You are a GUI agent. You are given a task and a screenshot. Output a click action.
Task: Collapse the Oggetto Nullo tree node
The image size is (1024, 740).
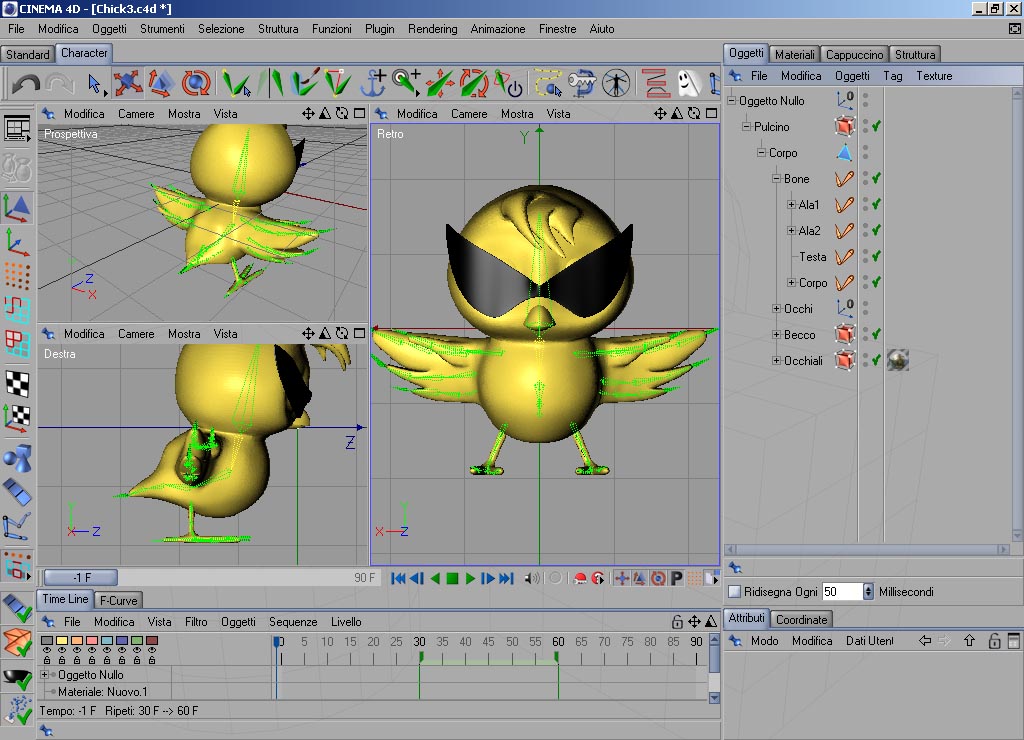pos(732,101)
